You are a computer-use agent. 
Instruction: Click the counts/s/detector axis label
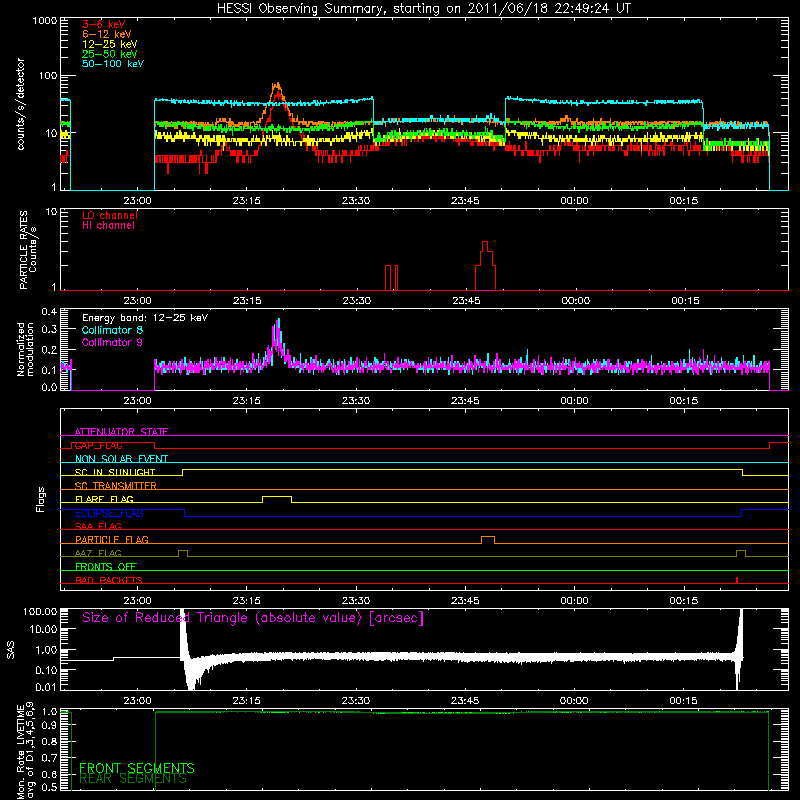[x=21, y=104]
